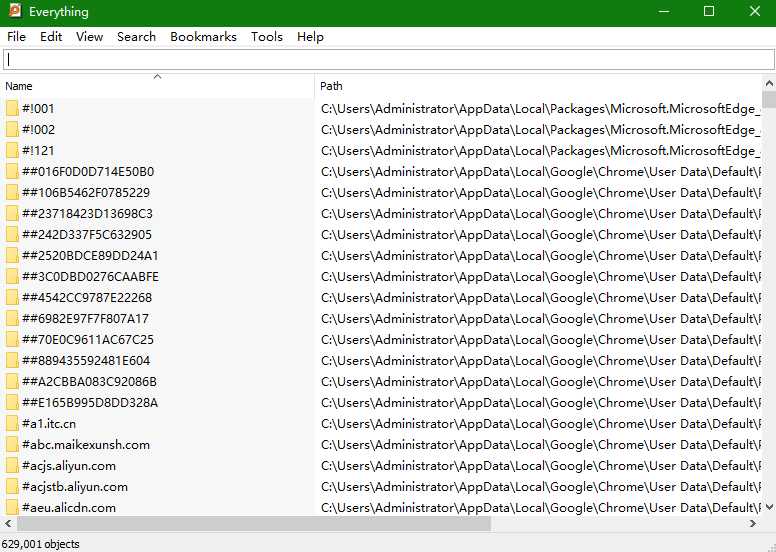Select the #!121 folder icon

tap(12, 151)
